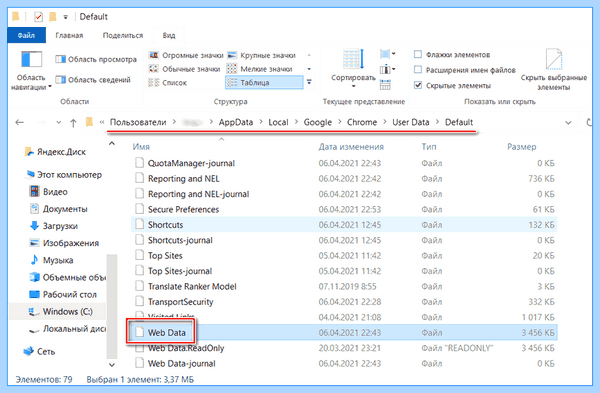Screen dimensions: 600x393
Task: Open recent locations dropdown arrow
Action: coord(59,123)
